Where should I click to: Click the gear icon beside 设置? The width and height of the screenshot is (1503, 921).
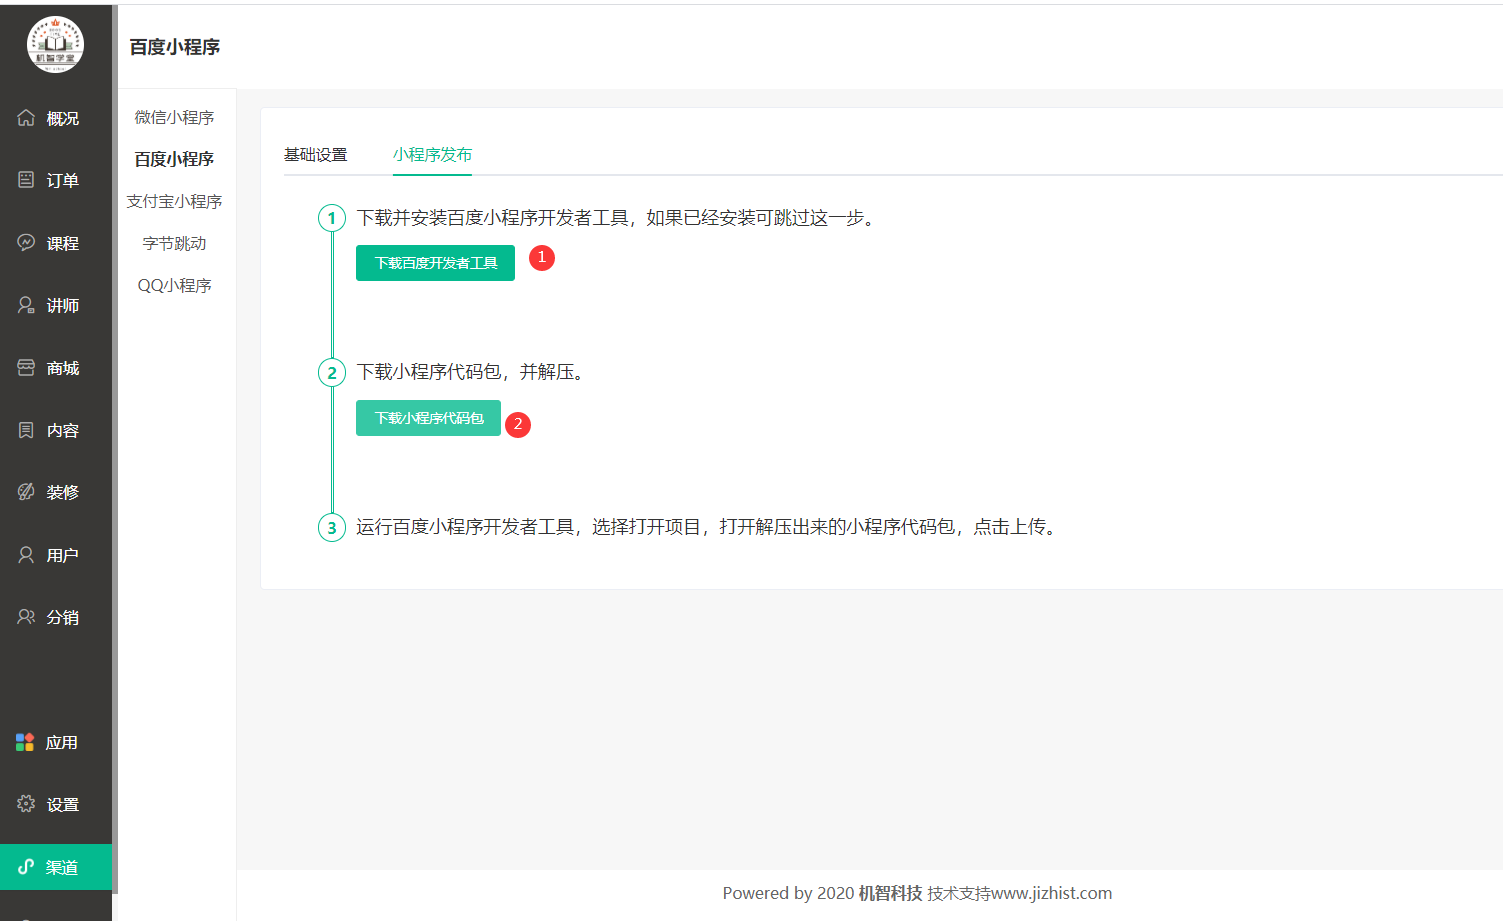(x=26, y=804)
